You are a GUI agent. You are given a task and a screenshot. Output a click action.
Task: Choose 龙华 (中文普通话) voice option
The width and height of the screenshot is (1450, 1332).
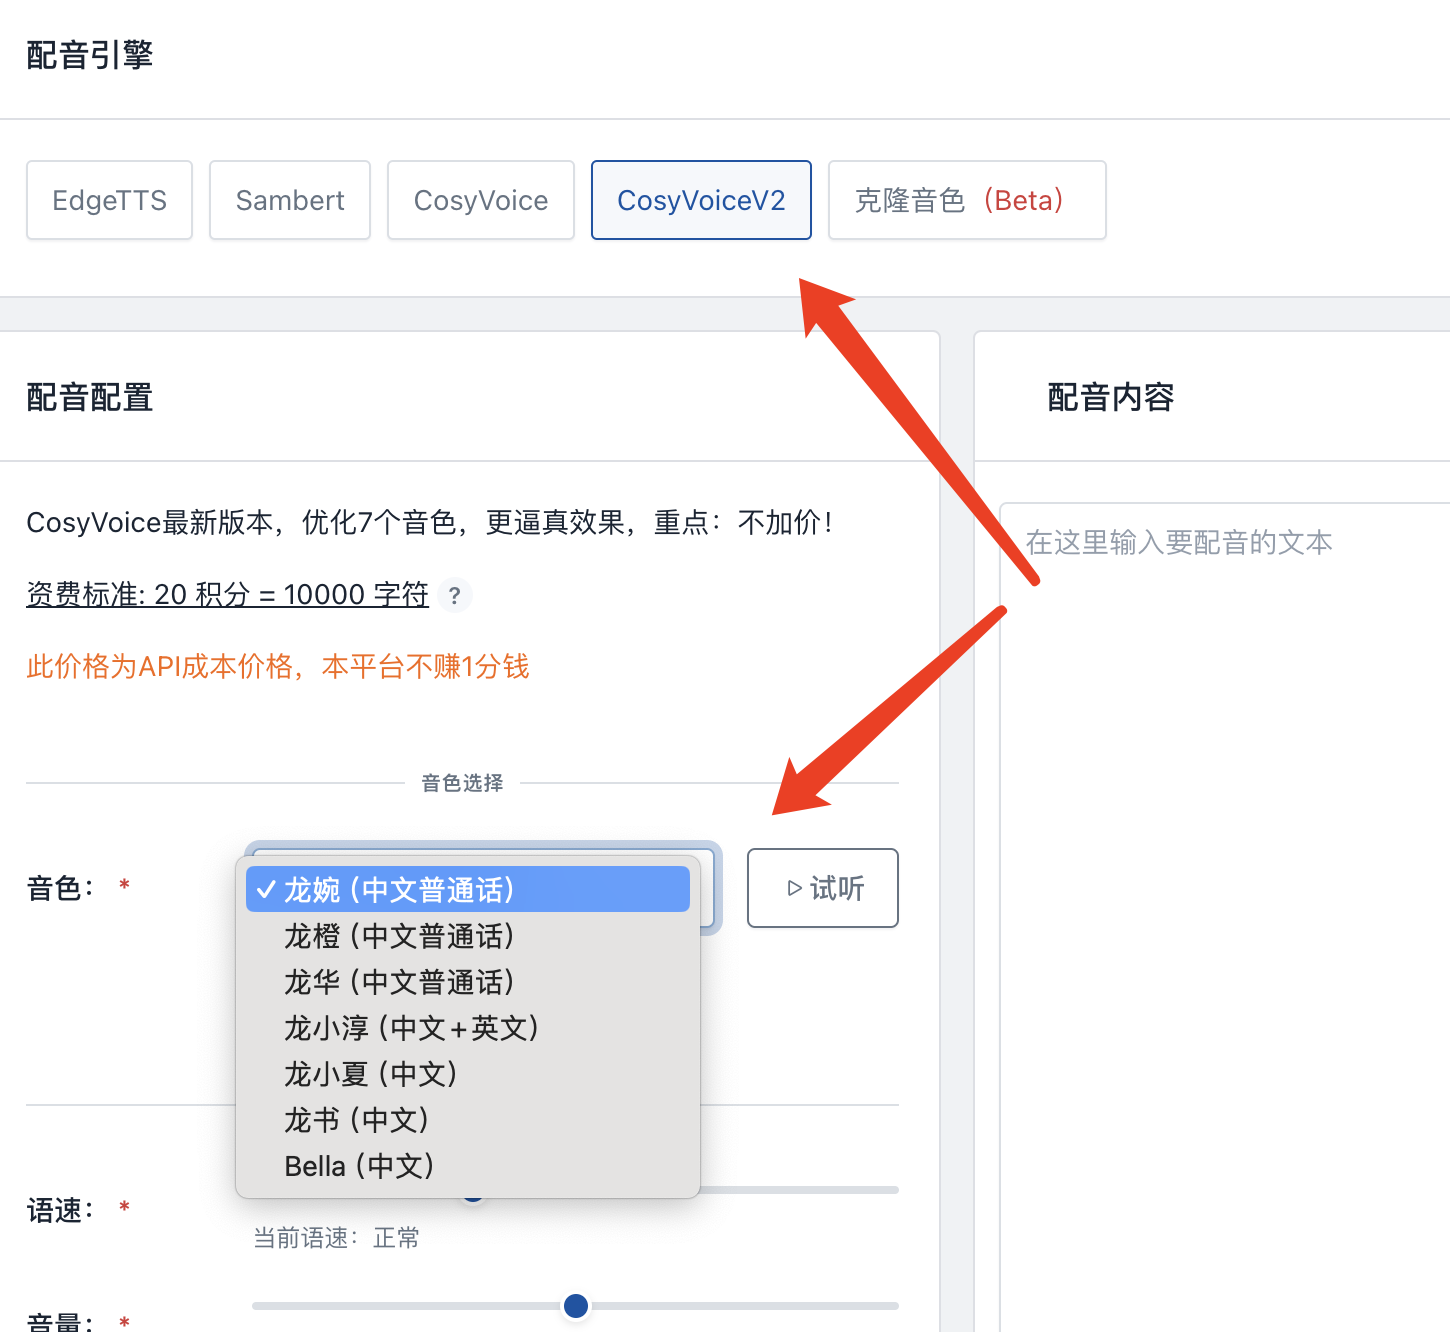[468, 982]
